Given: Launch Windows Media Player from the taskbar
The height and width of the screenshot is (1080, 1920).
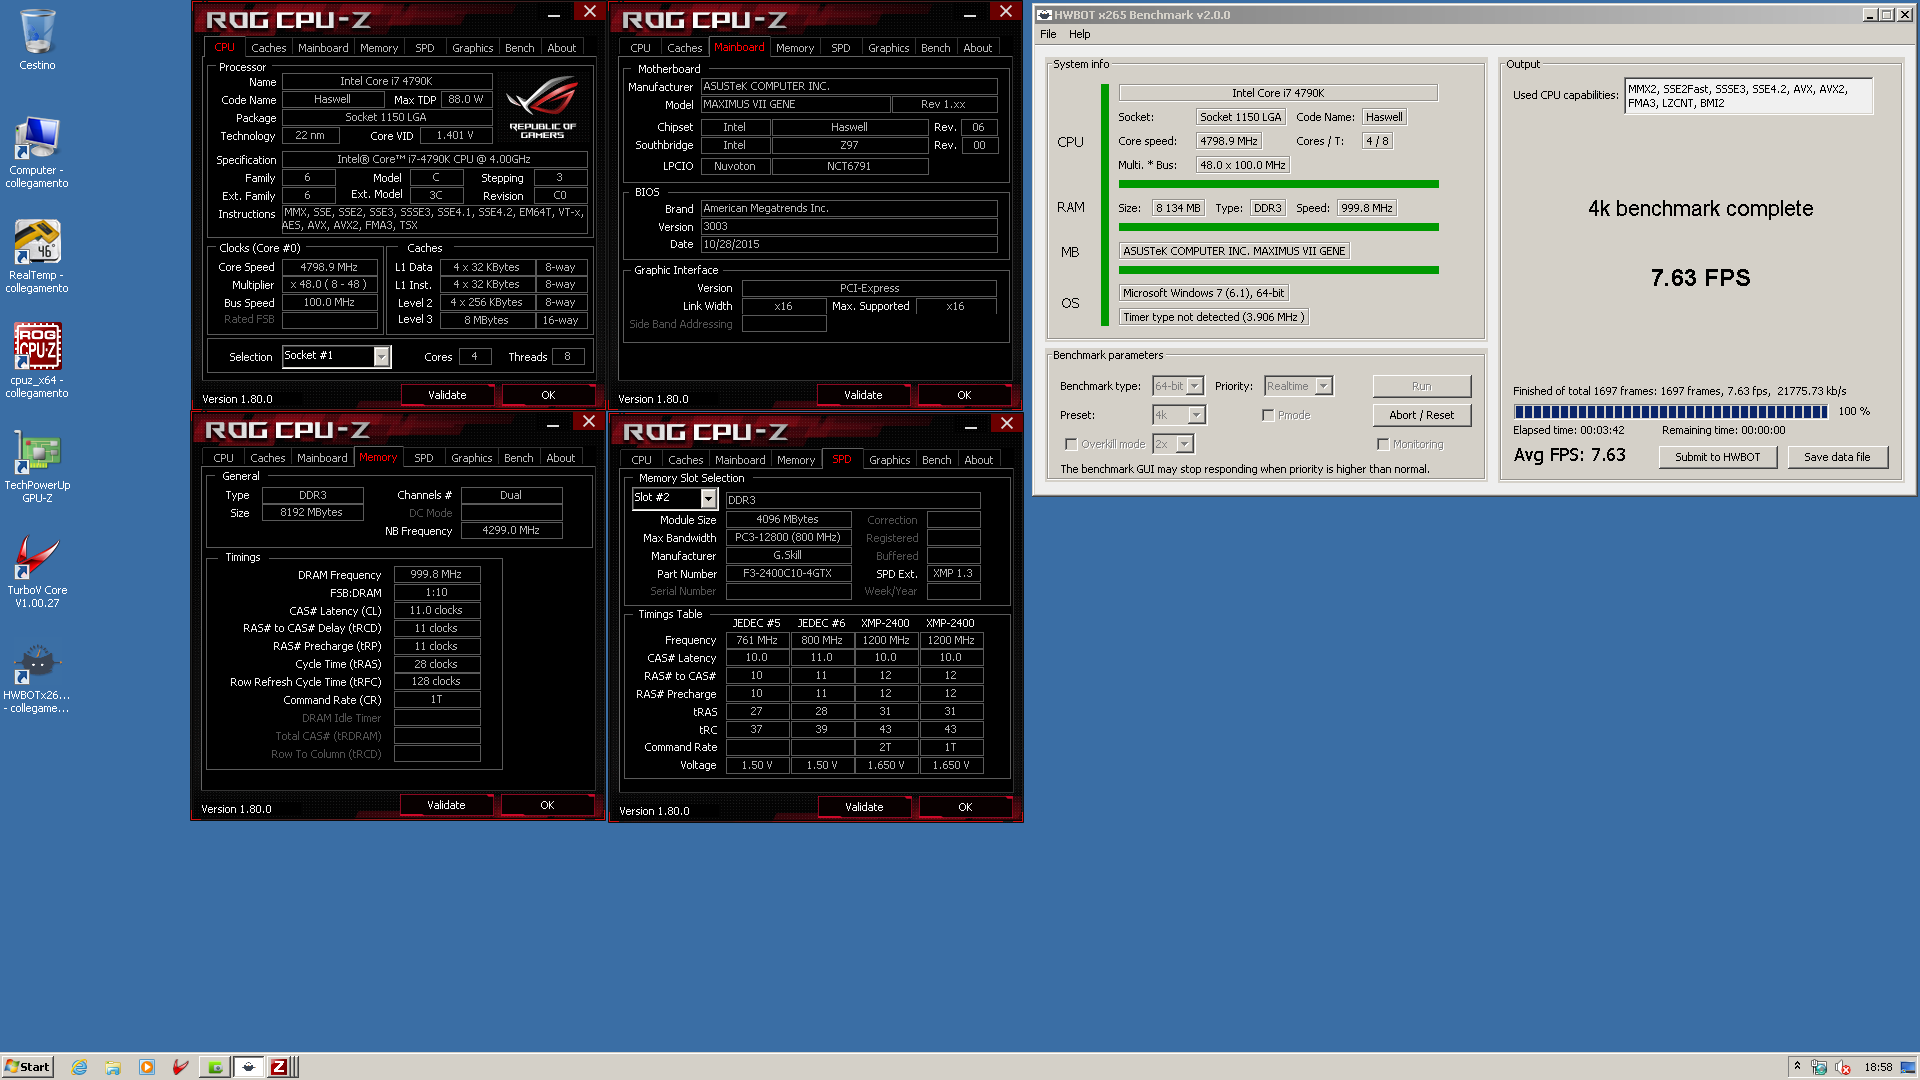Looking at the screenshot, I should pyautogui.click(x=147, y=1067).
